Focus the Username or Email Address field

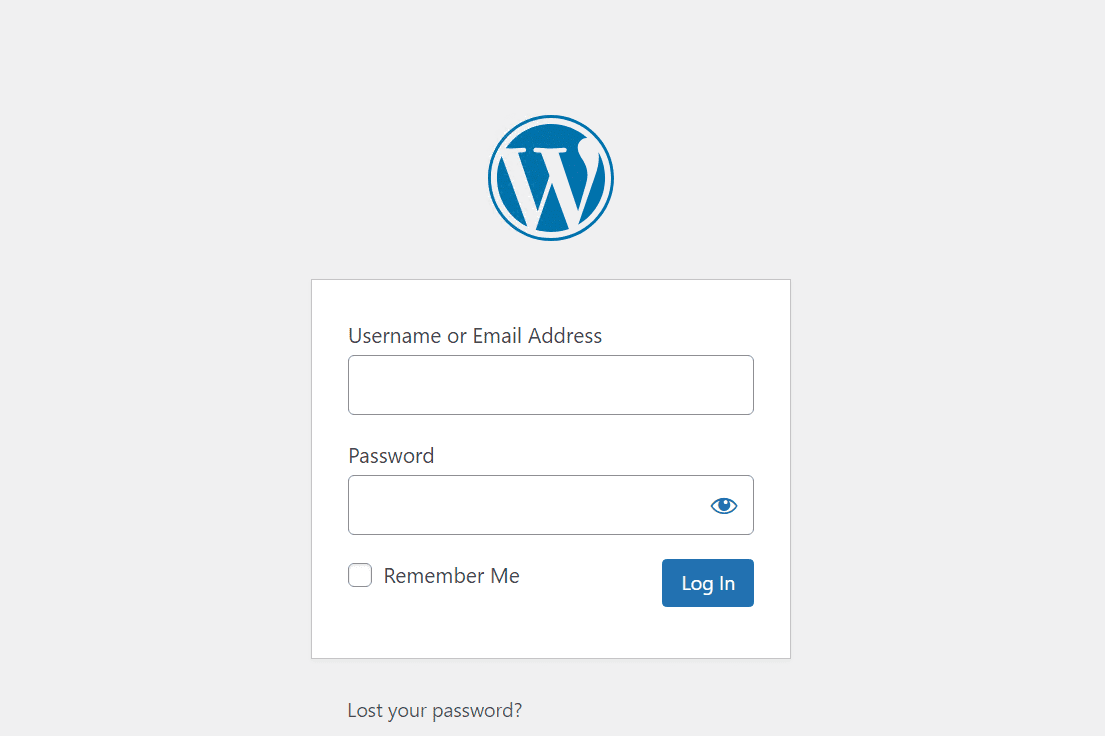550,385
